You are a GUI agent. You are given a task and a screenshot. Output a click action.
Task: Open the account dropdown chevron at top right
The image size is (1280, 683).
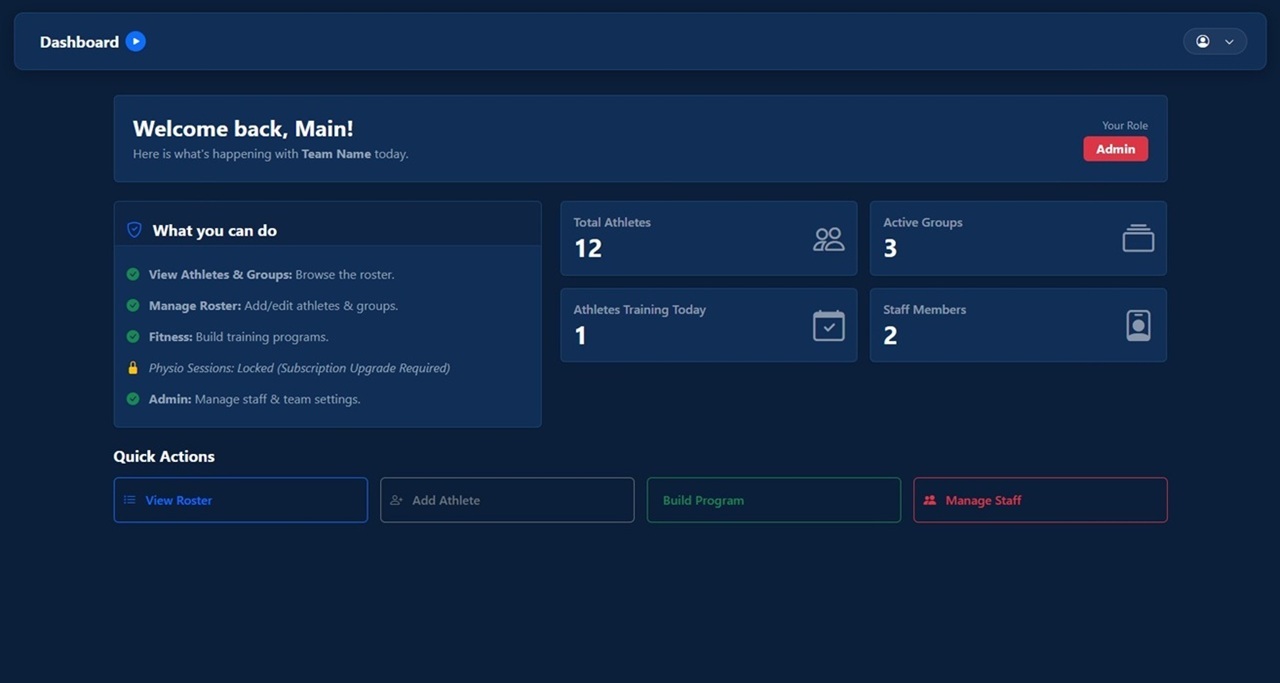point(1227,41)
